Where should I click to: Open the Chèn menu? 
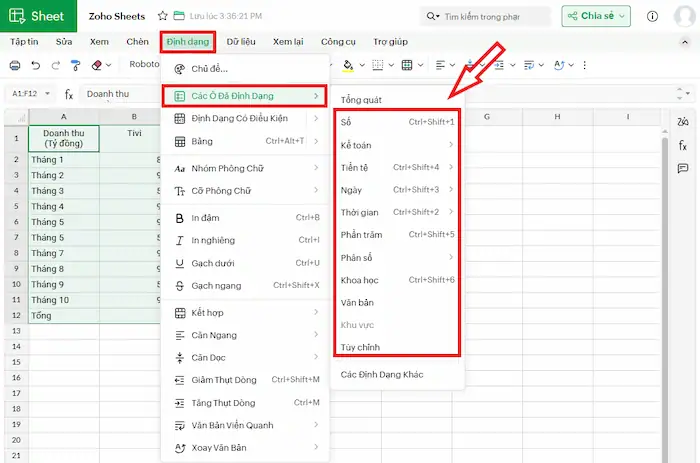137,42
